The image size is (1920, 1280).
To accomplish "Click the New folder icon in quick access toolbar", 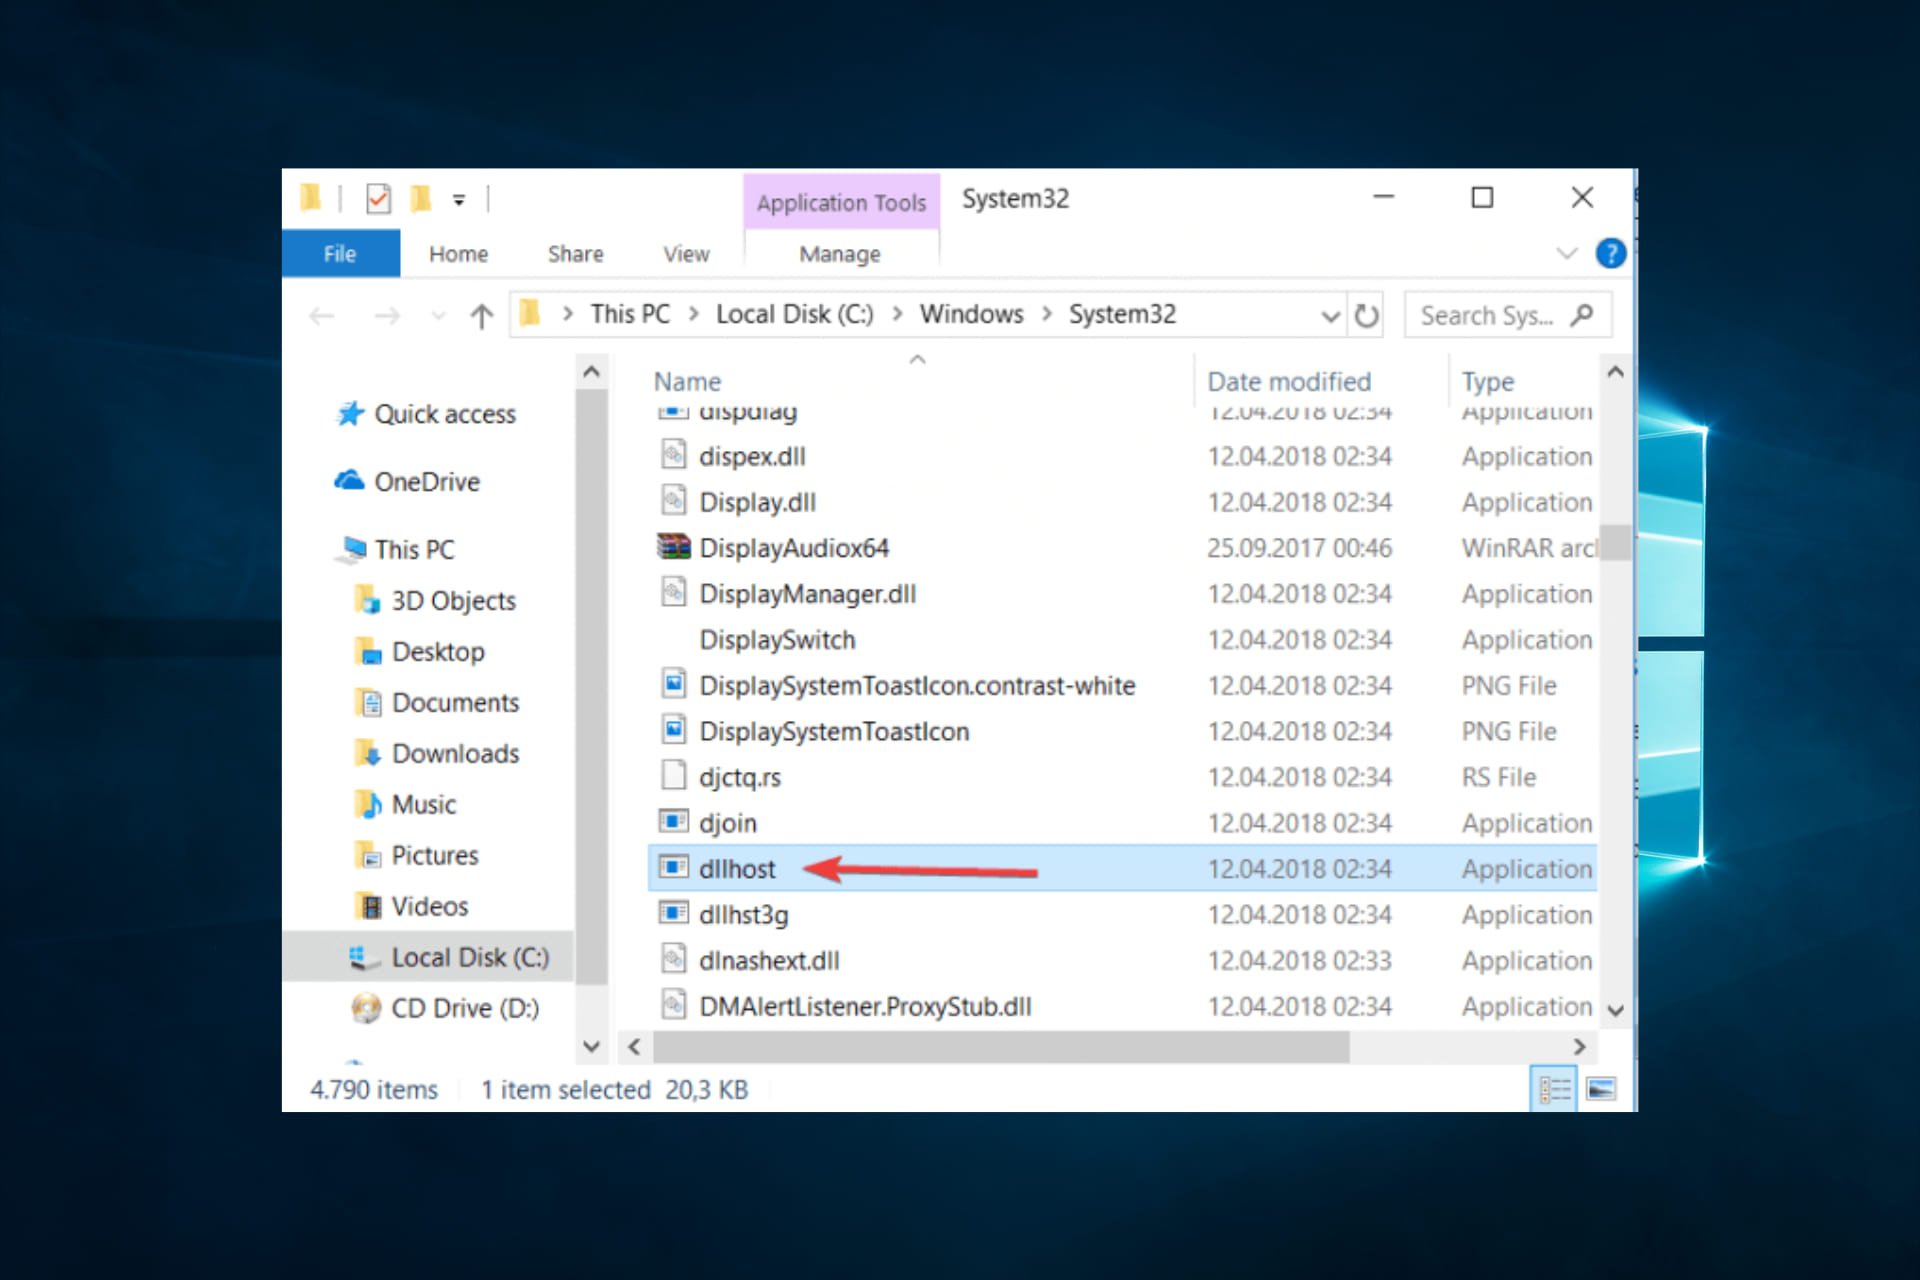I will click(421, 199).
